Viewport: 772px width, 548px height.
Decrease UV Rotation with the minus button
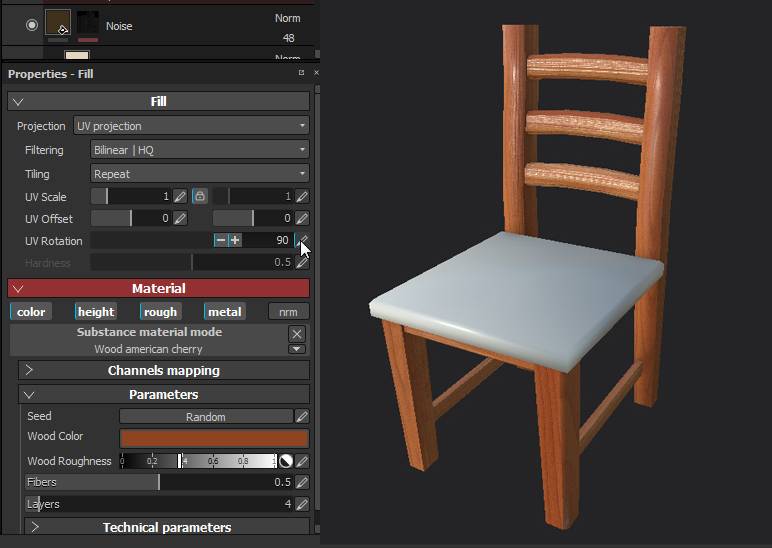tap(220, 240)
